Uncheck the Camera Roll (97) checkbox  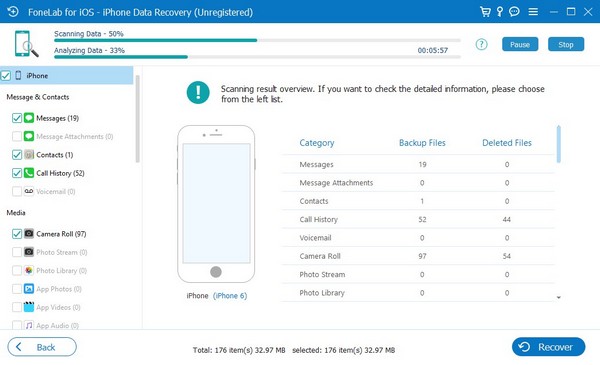tap(16, 234)
